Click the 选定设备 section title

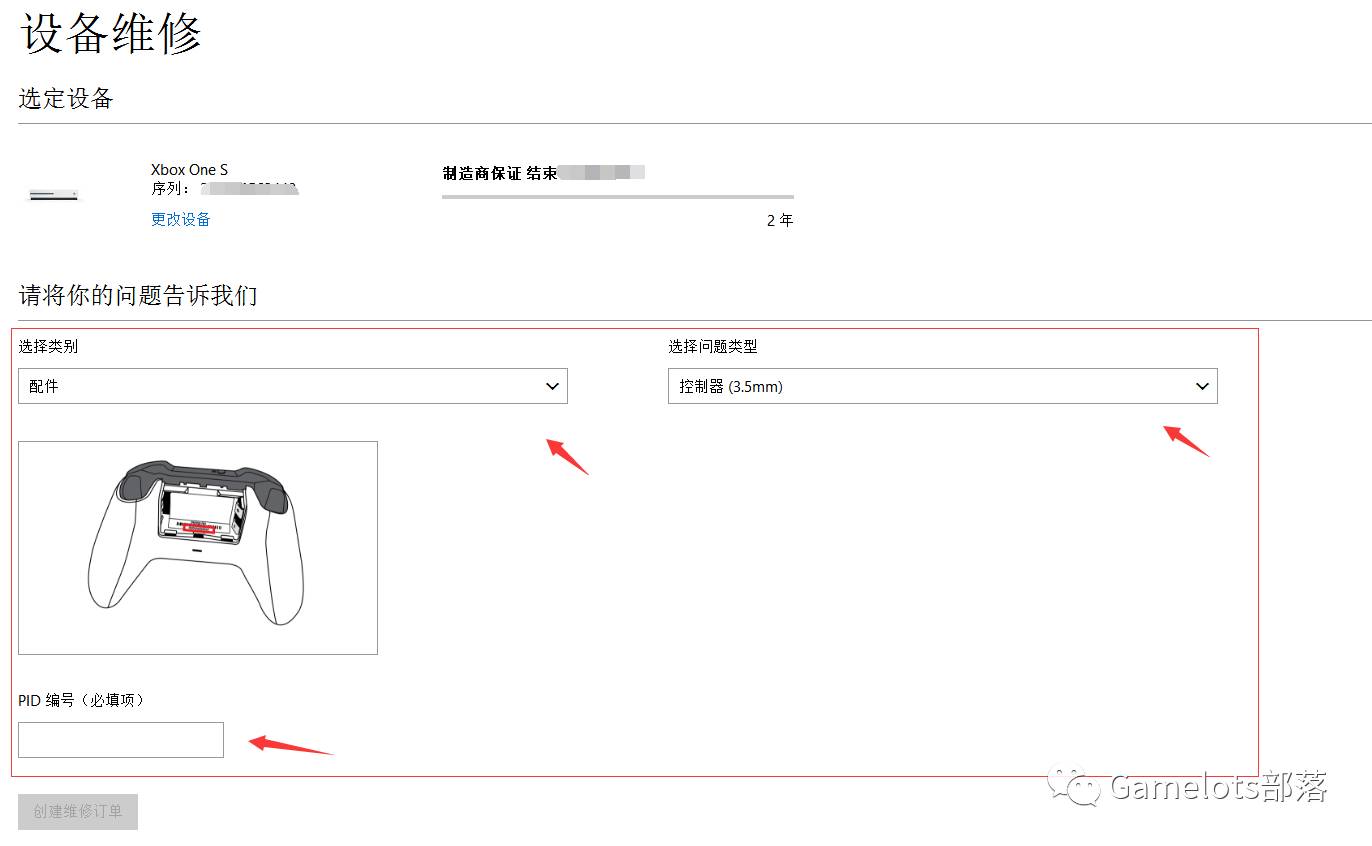65,98
